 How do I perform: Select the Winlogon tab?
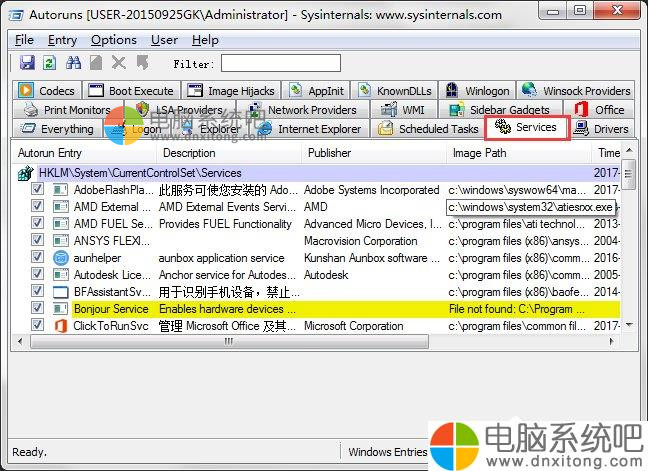coord(478,90)
